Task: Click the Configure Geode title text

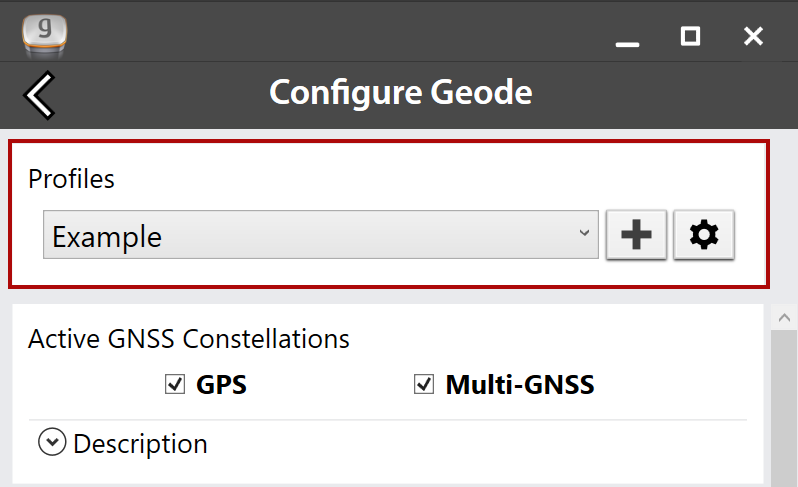Action: pos(400,93)
